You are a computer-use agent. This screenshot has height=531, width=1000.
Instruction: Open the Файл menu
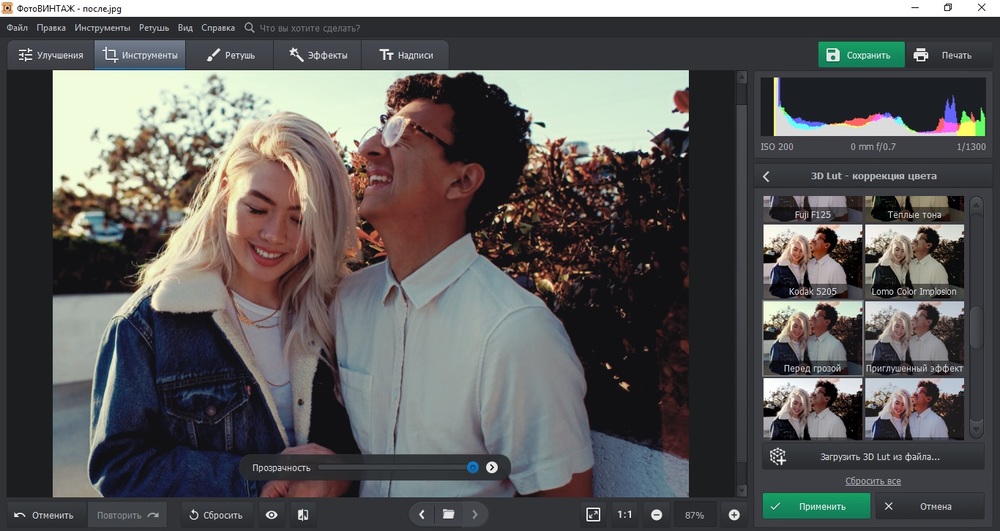click(17, 28)
